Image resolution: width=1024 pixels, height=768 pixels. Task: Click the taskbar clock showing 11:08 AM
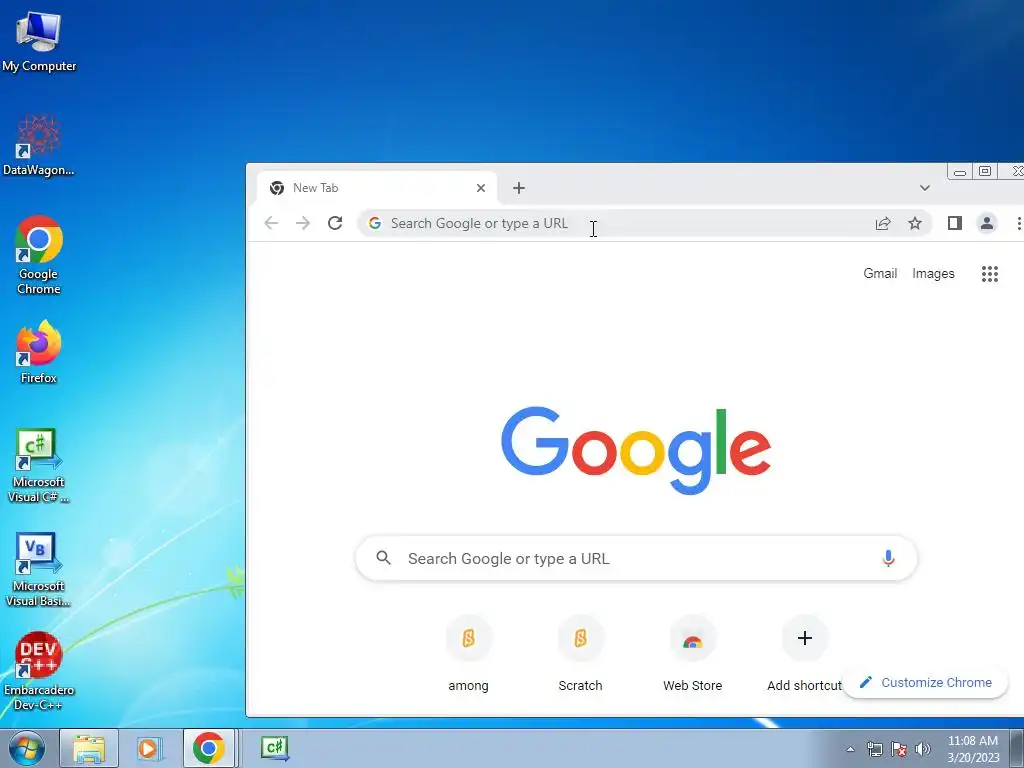pos(973,749)
